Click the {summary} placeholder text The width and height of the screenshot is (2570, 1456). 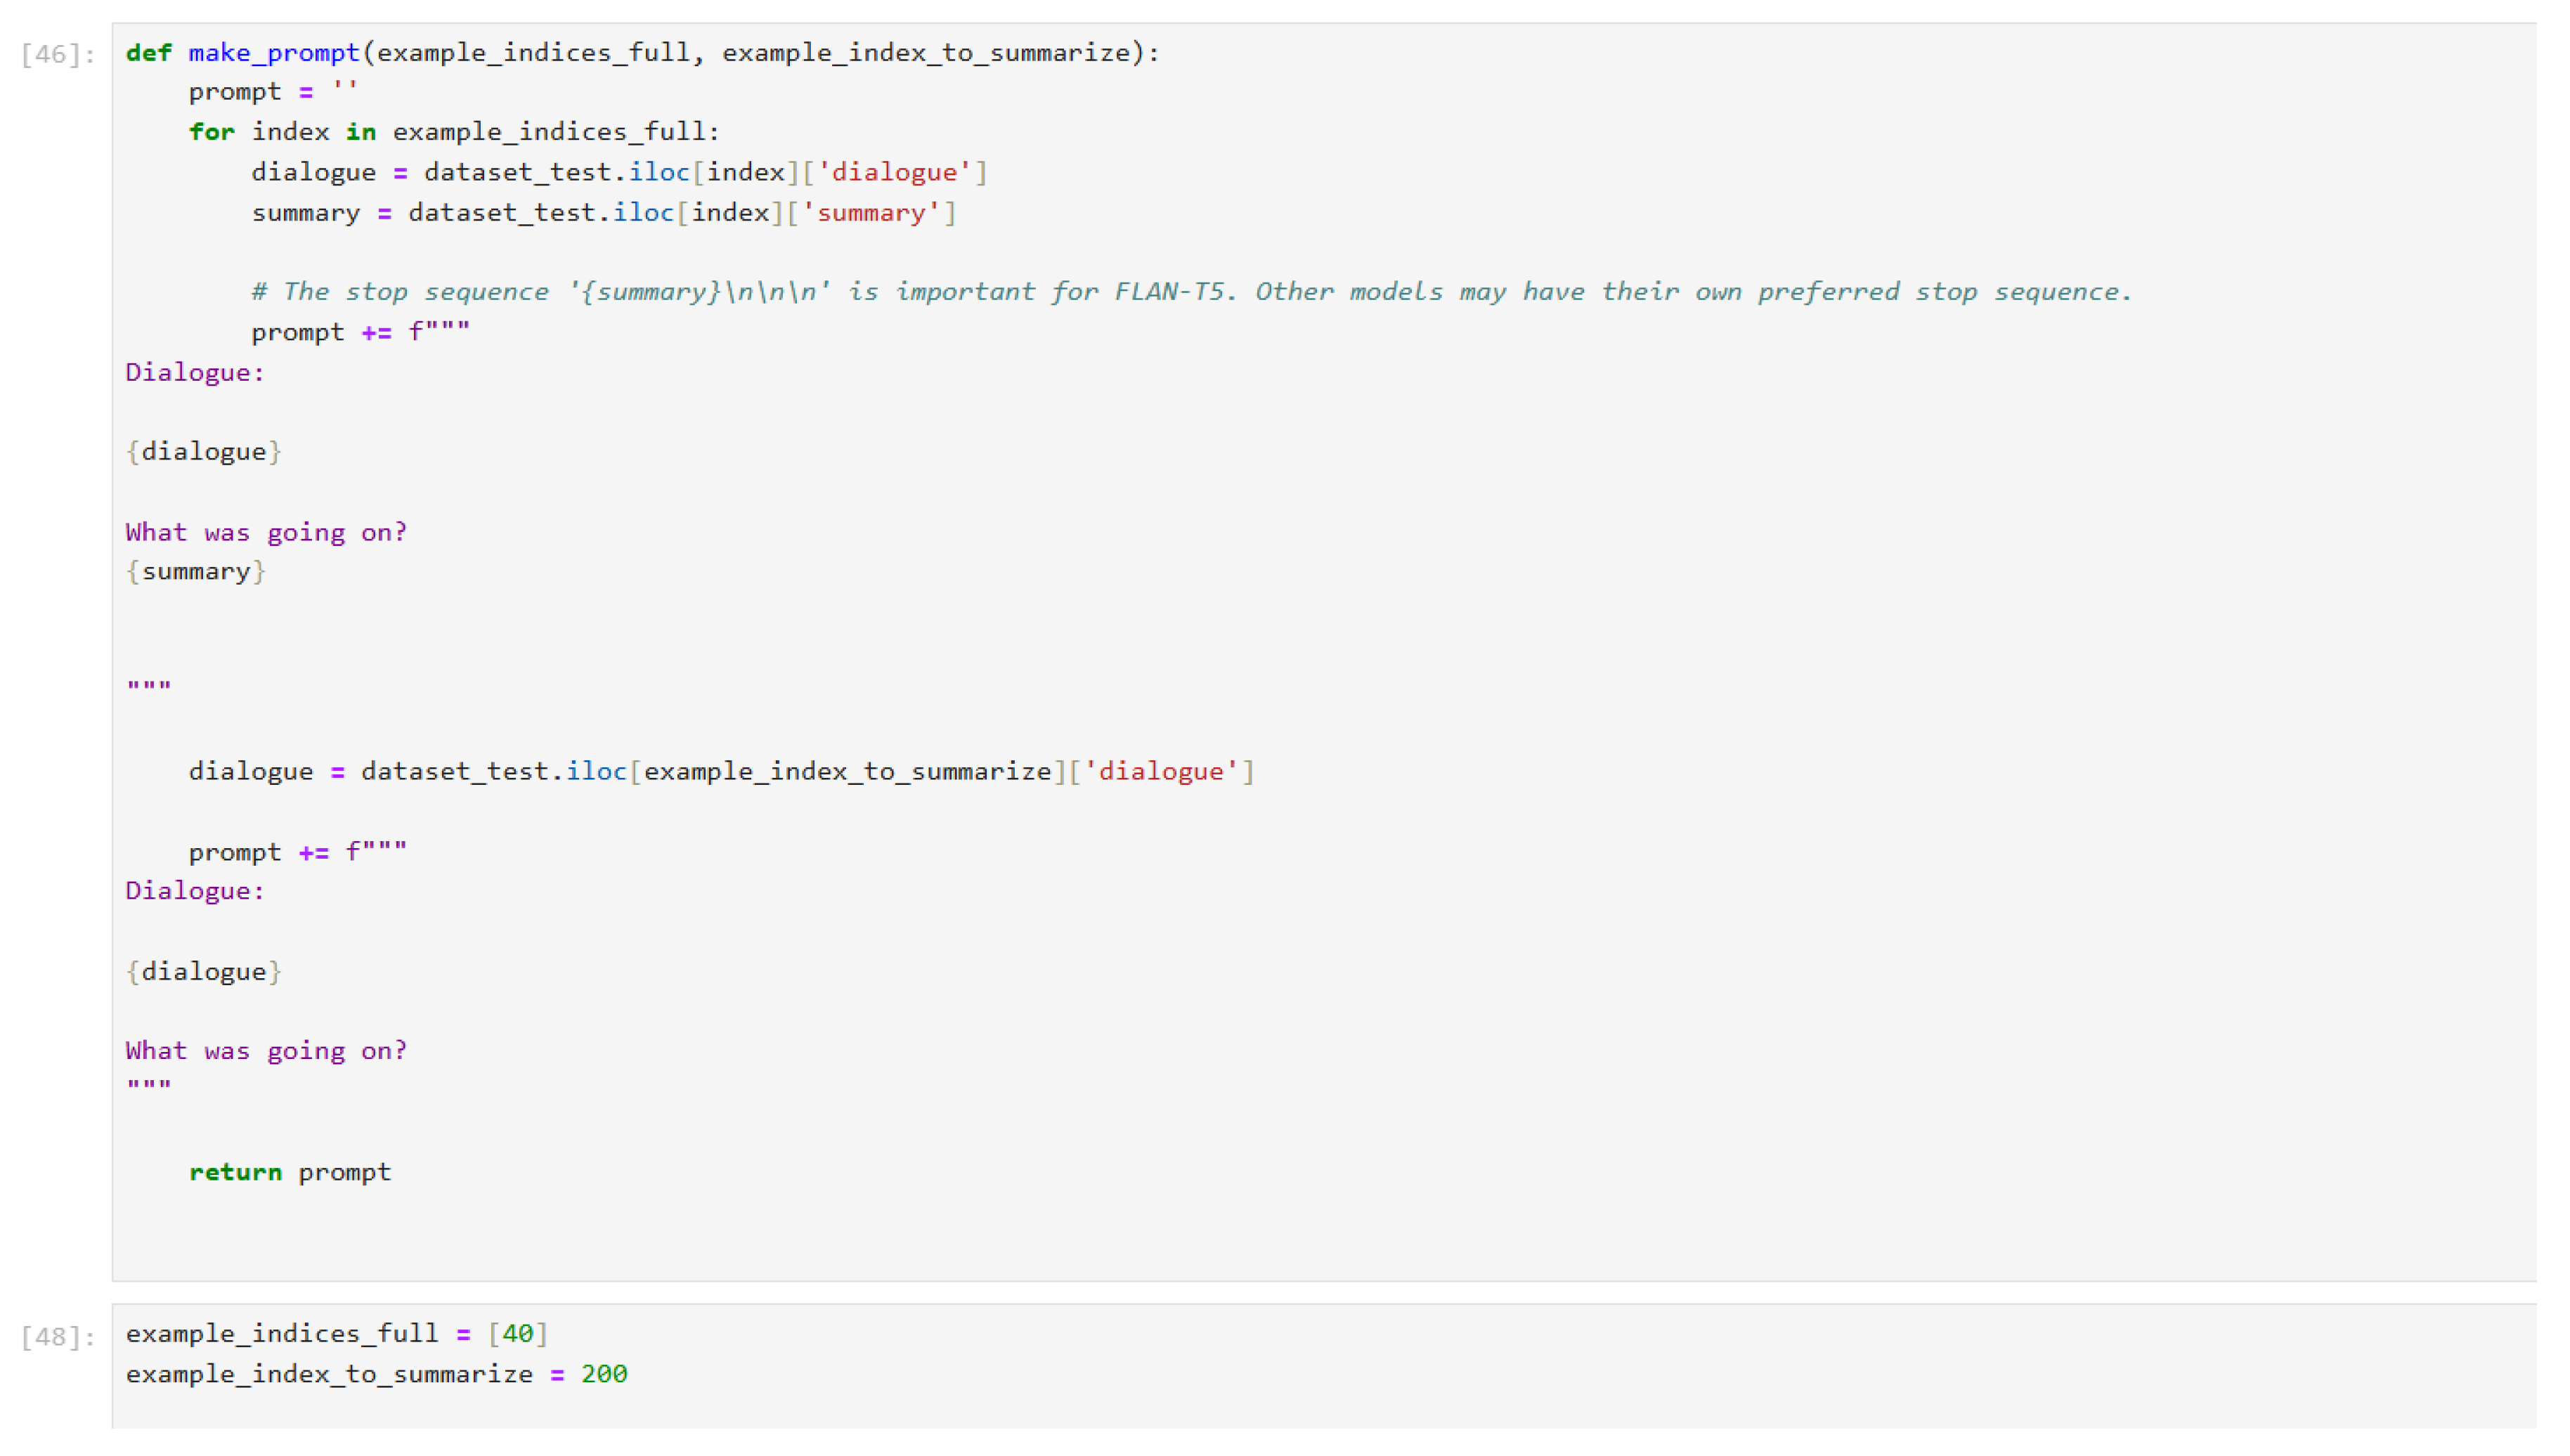click(196, 572)
